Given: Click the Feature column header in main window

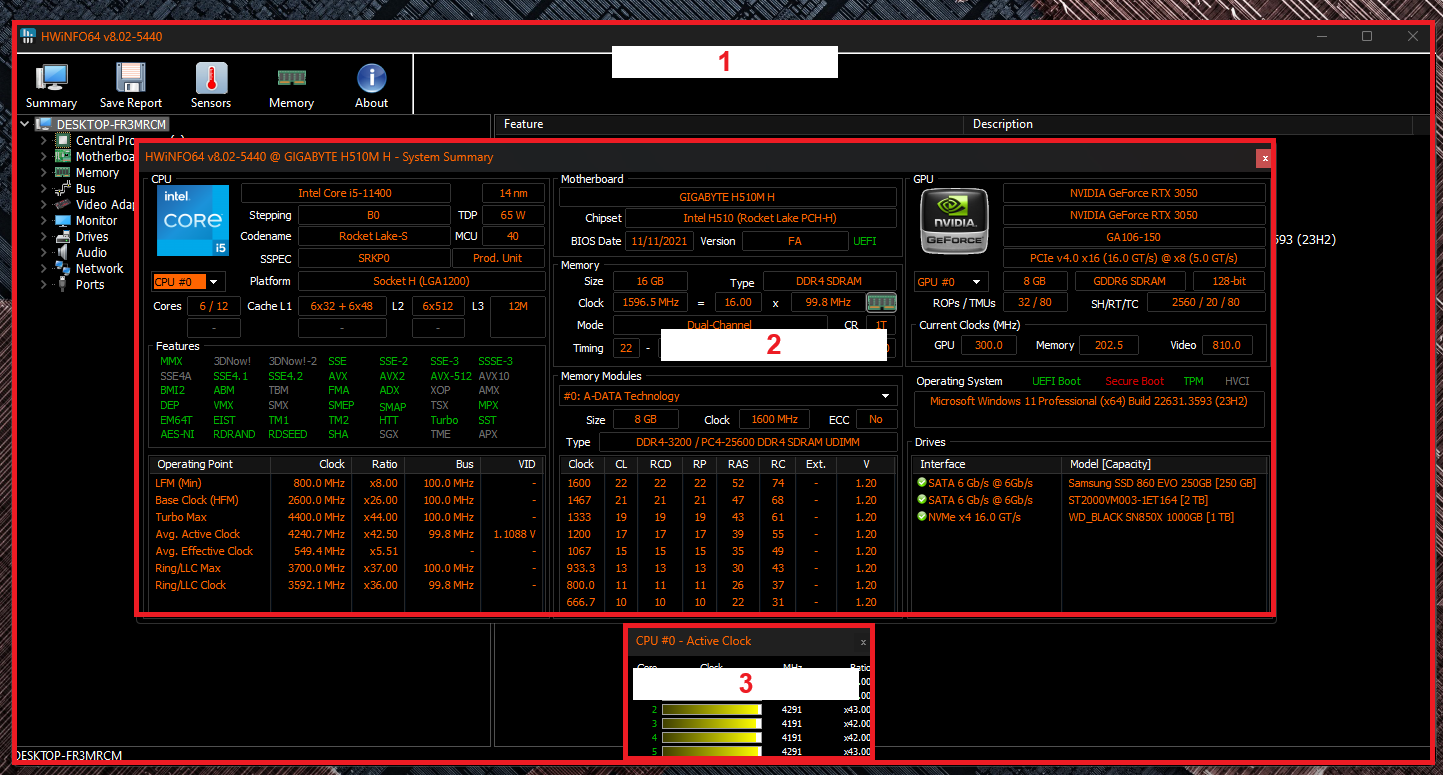Looking at the screenshot, I should [730, 124].
